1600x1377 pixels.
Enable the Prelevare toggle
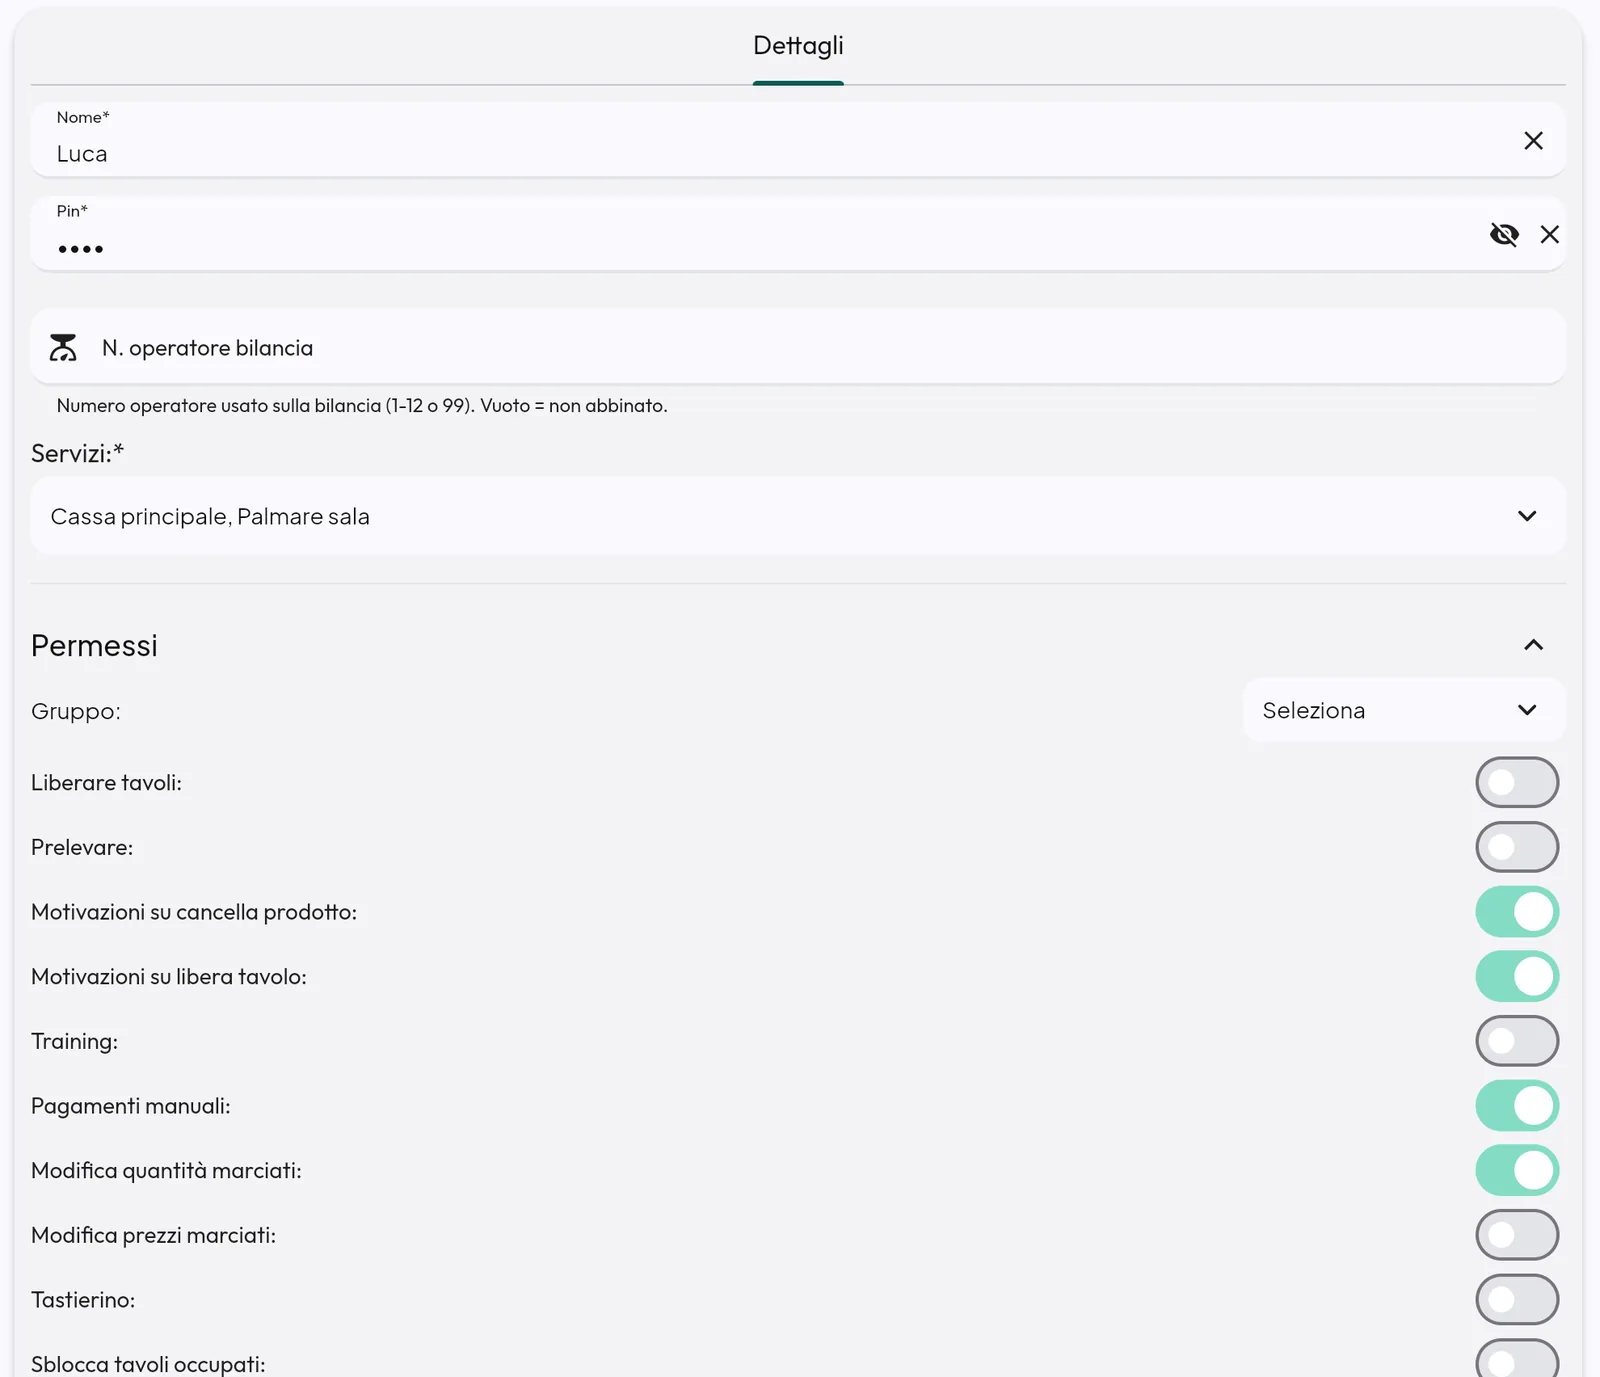pos(1517,847)
